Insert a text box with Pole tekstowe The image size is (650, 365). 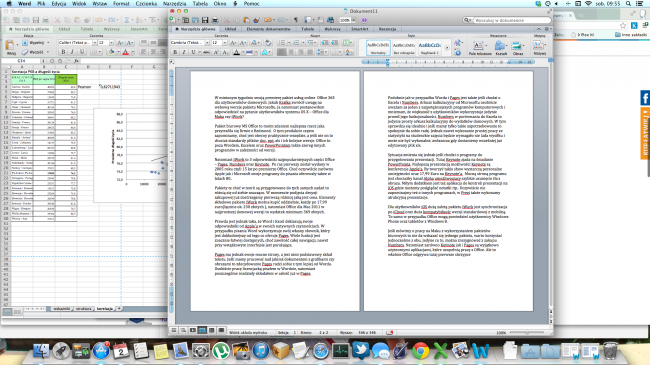[480, 48]
